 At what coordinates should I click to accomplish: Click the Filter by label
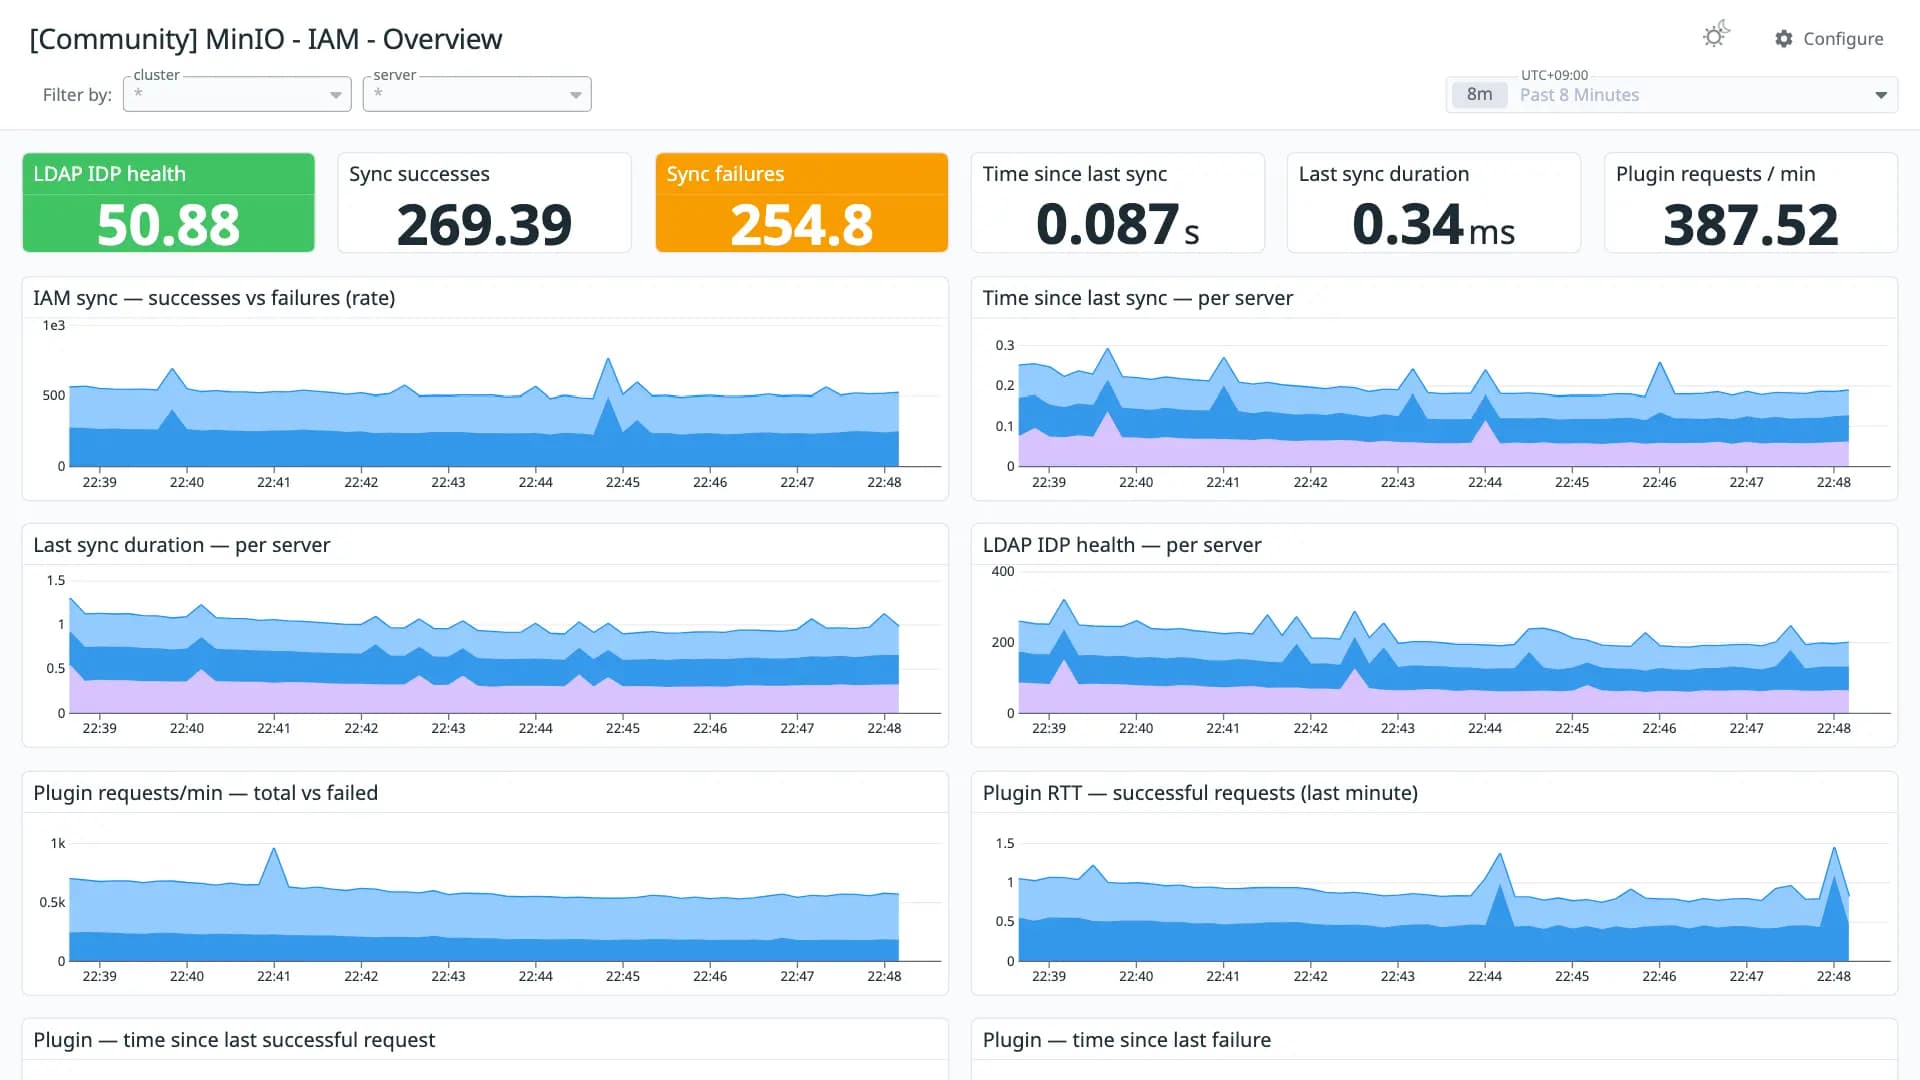[x=77, y=95]
